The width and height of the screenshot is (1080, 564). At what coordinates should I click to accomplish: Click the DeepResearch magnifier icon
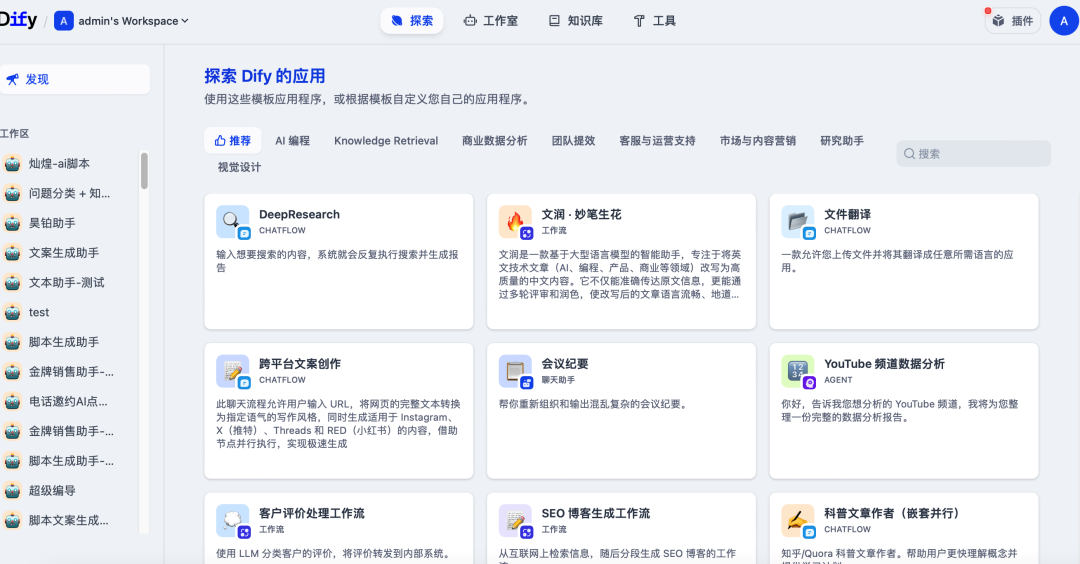233,222
